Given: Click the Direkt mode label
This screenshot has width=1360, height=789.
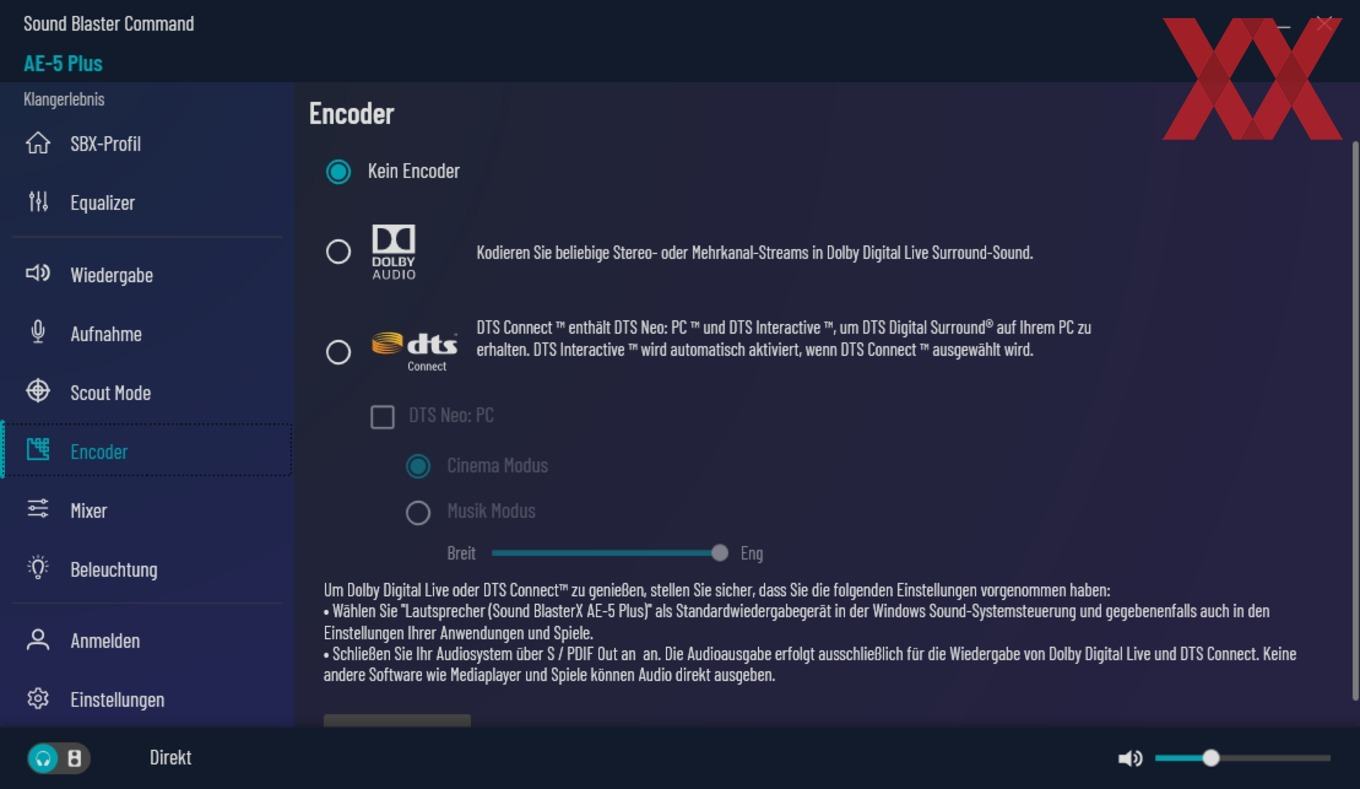Looking at the screenshot, I should pos(170,757).
